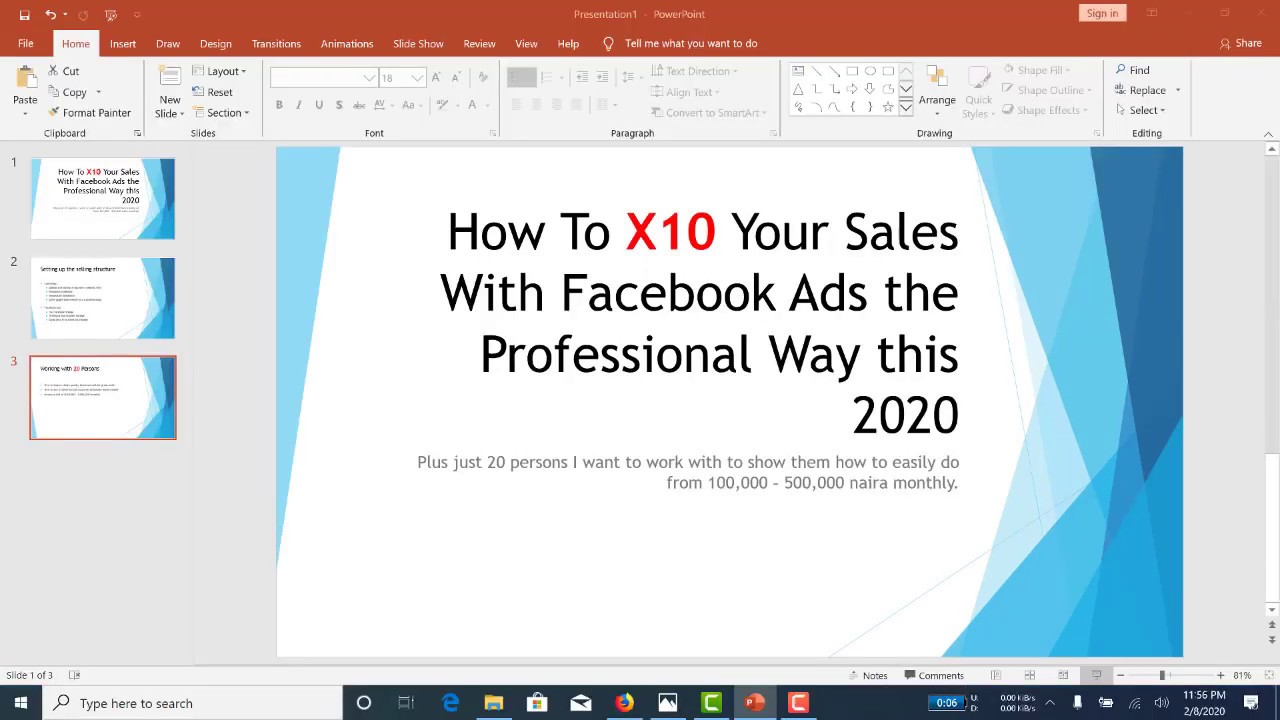Click the zoom in plus button
The height and width of the screenshot is (720, 1280).
coord(1220,676)
